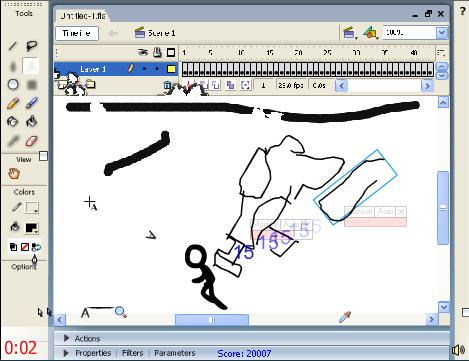Viewport: 469px width, 361px height.
Task: Switch to the Parameters tab
Action: (175, 353)
